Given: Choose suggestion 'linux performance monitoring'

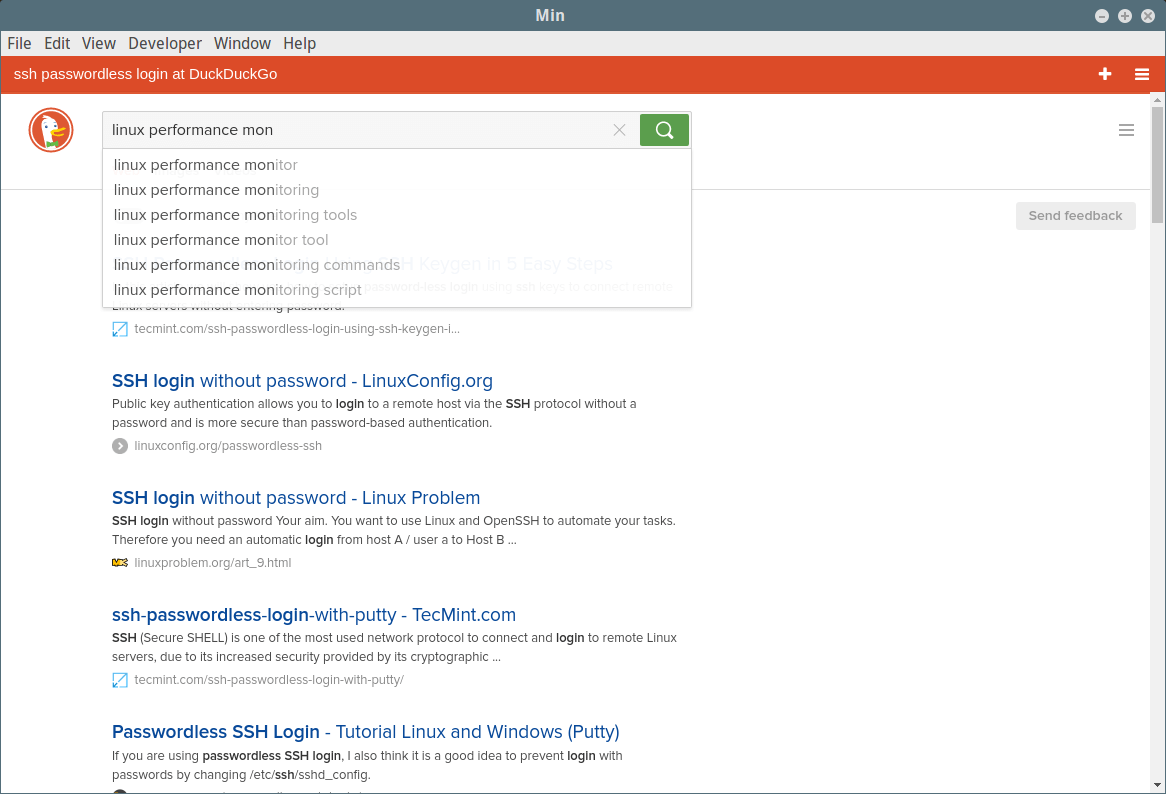Looking at the screenshot, I should [x=396, y=190].
